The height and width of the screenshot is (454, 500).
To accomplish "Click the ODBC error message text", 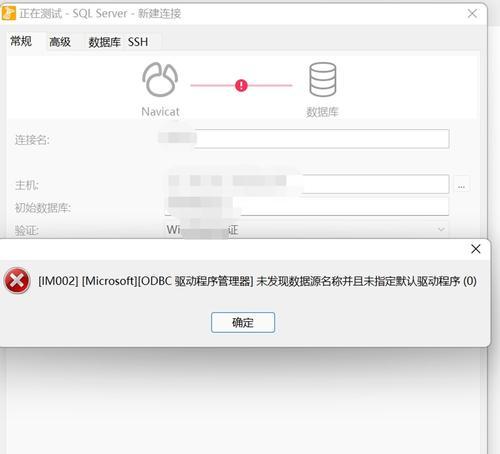I will [257, 281].
